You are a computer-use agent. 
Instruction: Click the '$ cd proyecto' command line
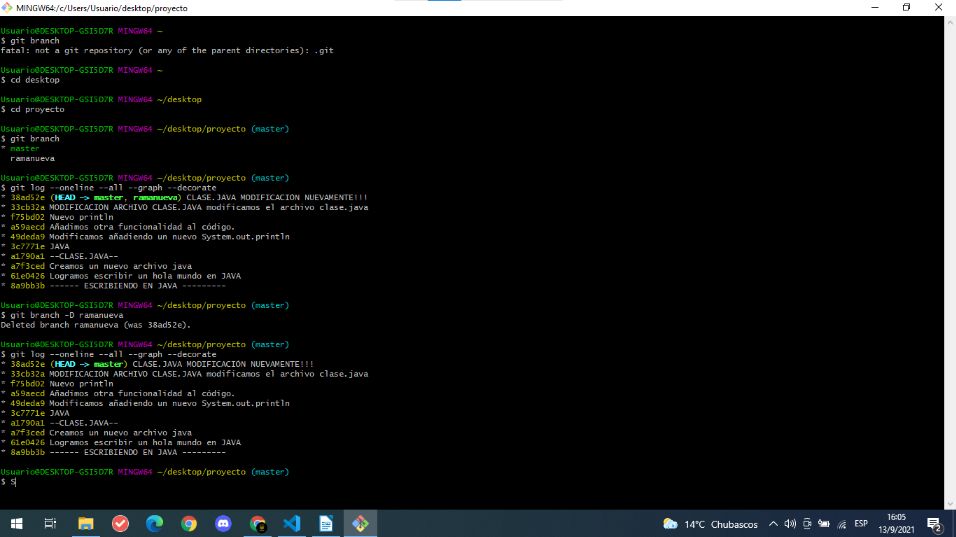point(32,109)
